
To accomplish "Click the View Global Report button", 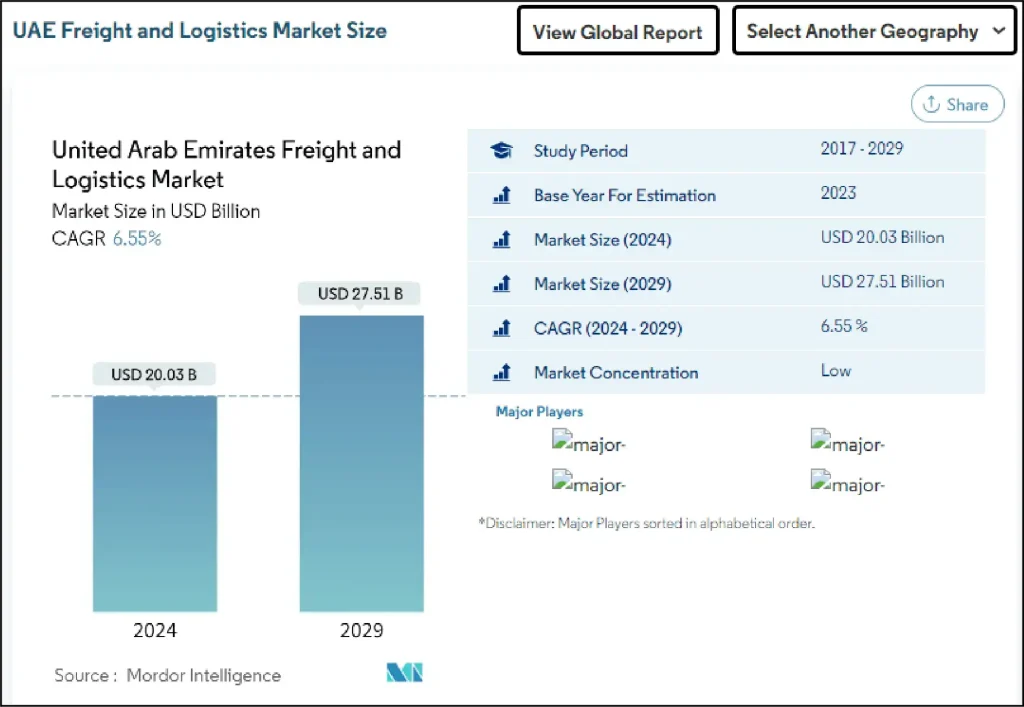I will click(618, 31).
